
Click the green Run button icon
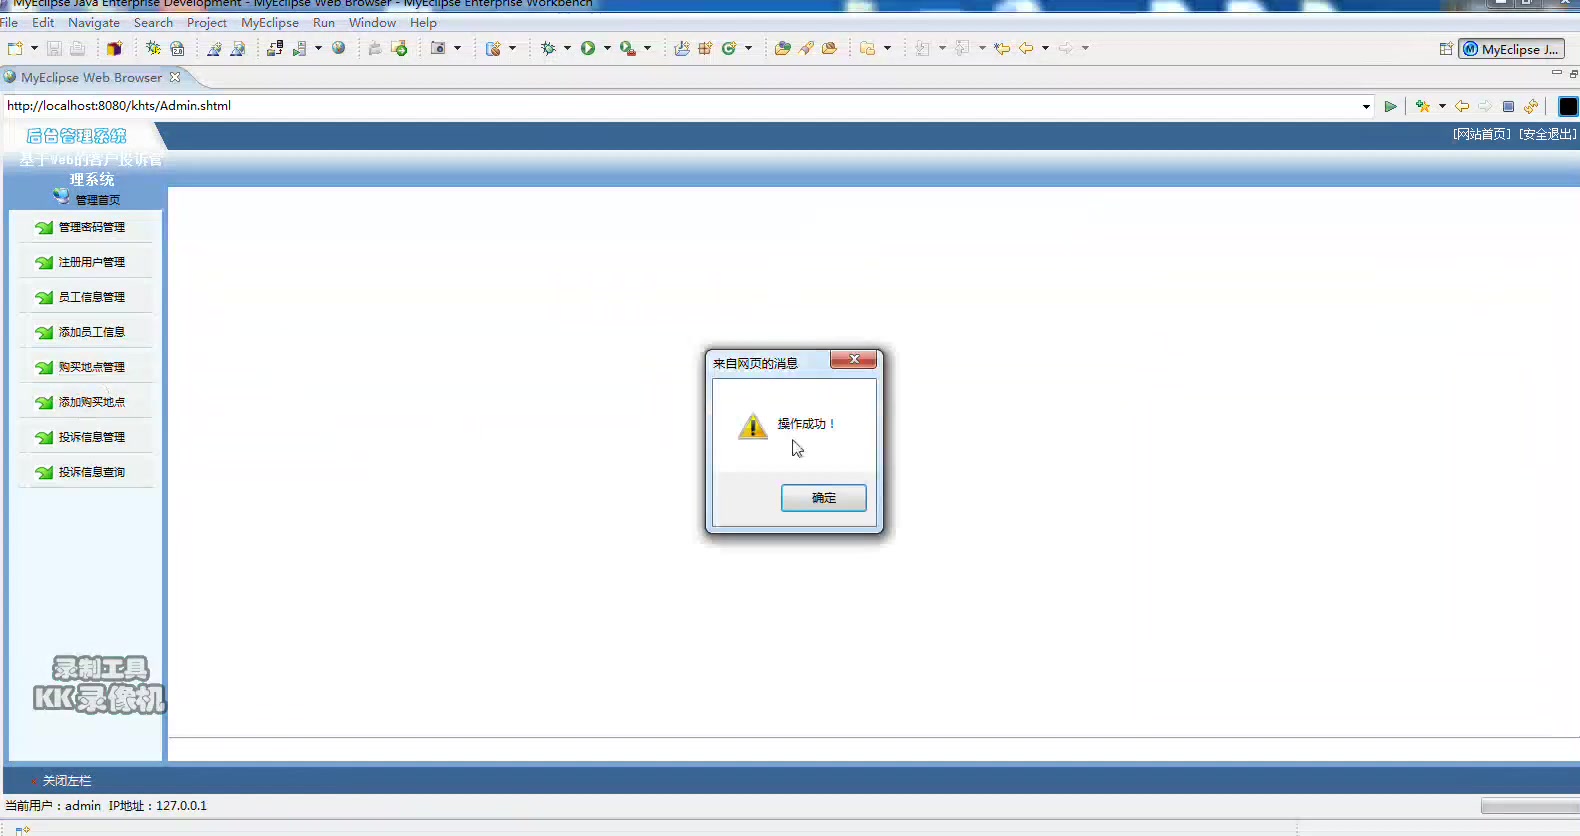(588, 48)
